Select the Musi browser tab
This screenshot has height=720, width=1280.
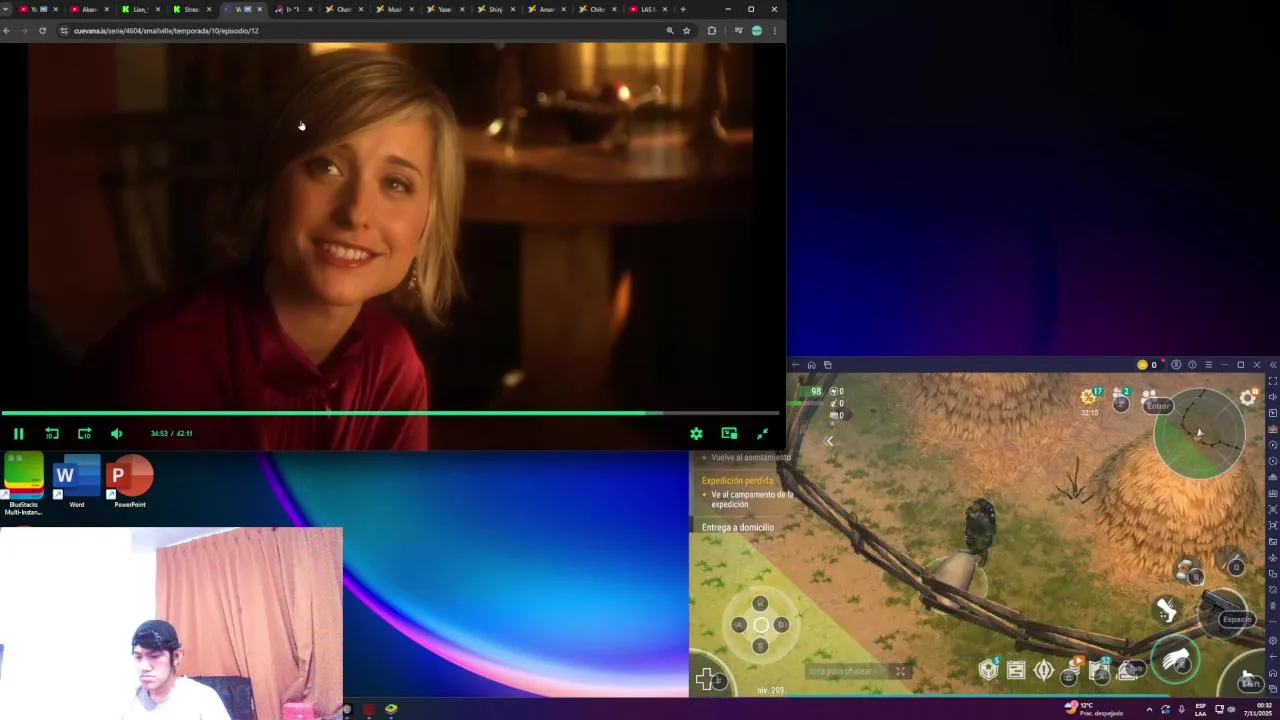[x=394, y=9]
